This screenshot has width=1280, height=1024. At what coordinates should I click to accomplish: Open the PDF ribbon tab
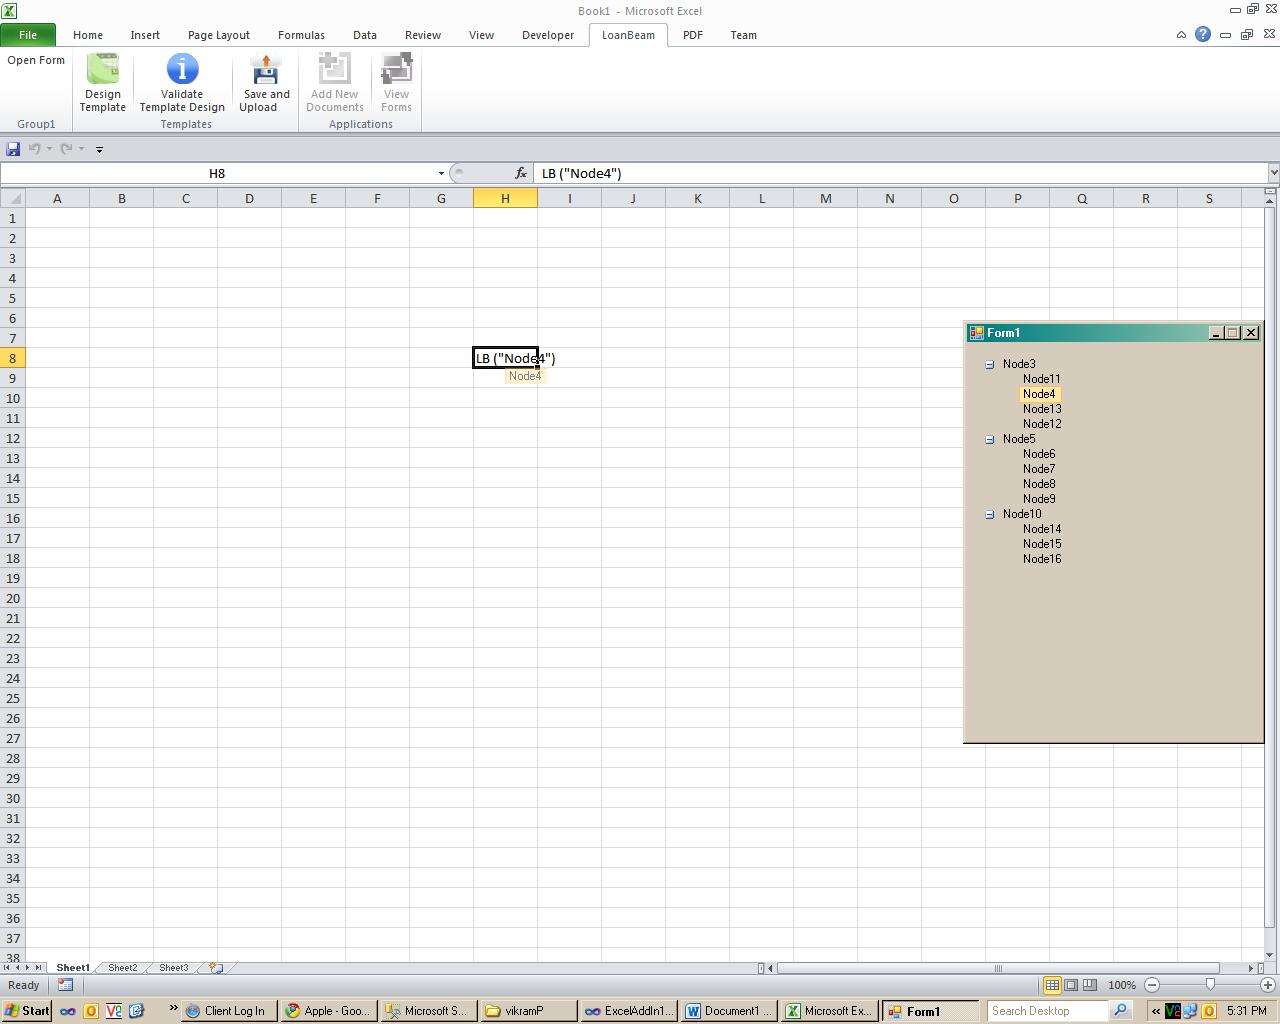point(693,35)
